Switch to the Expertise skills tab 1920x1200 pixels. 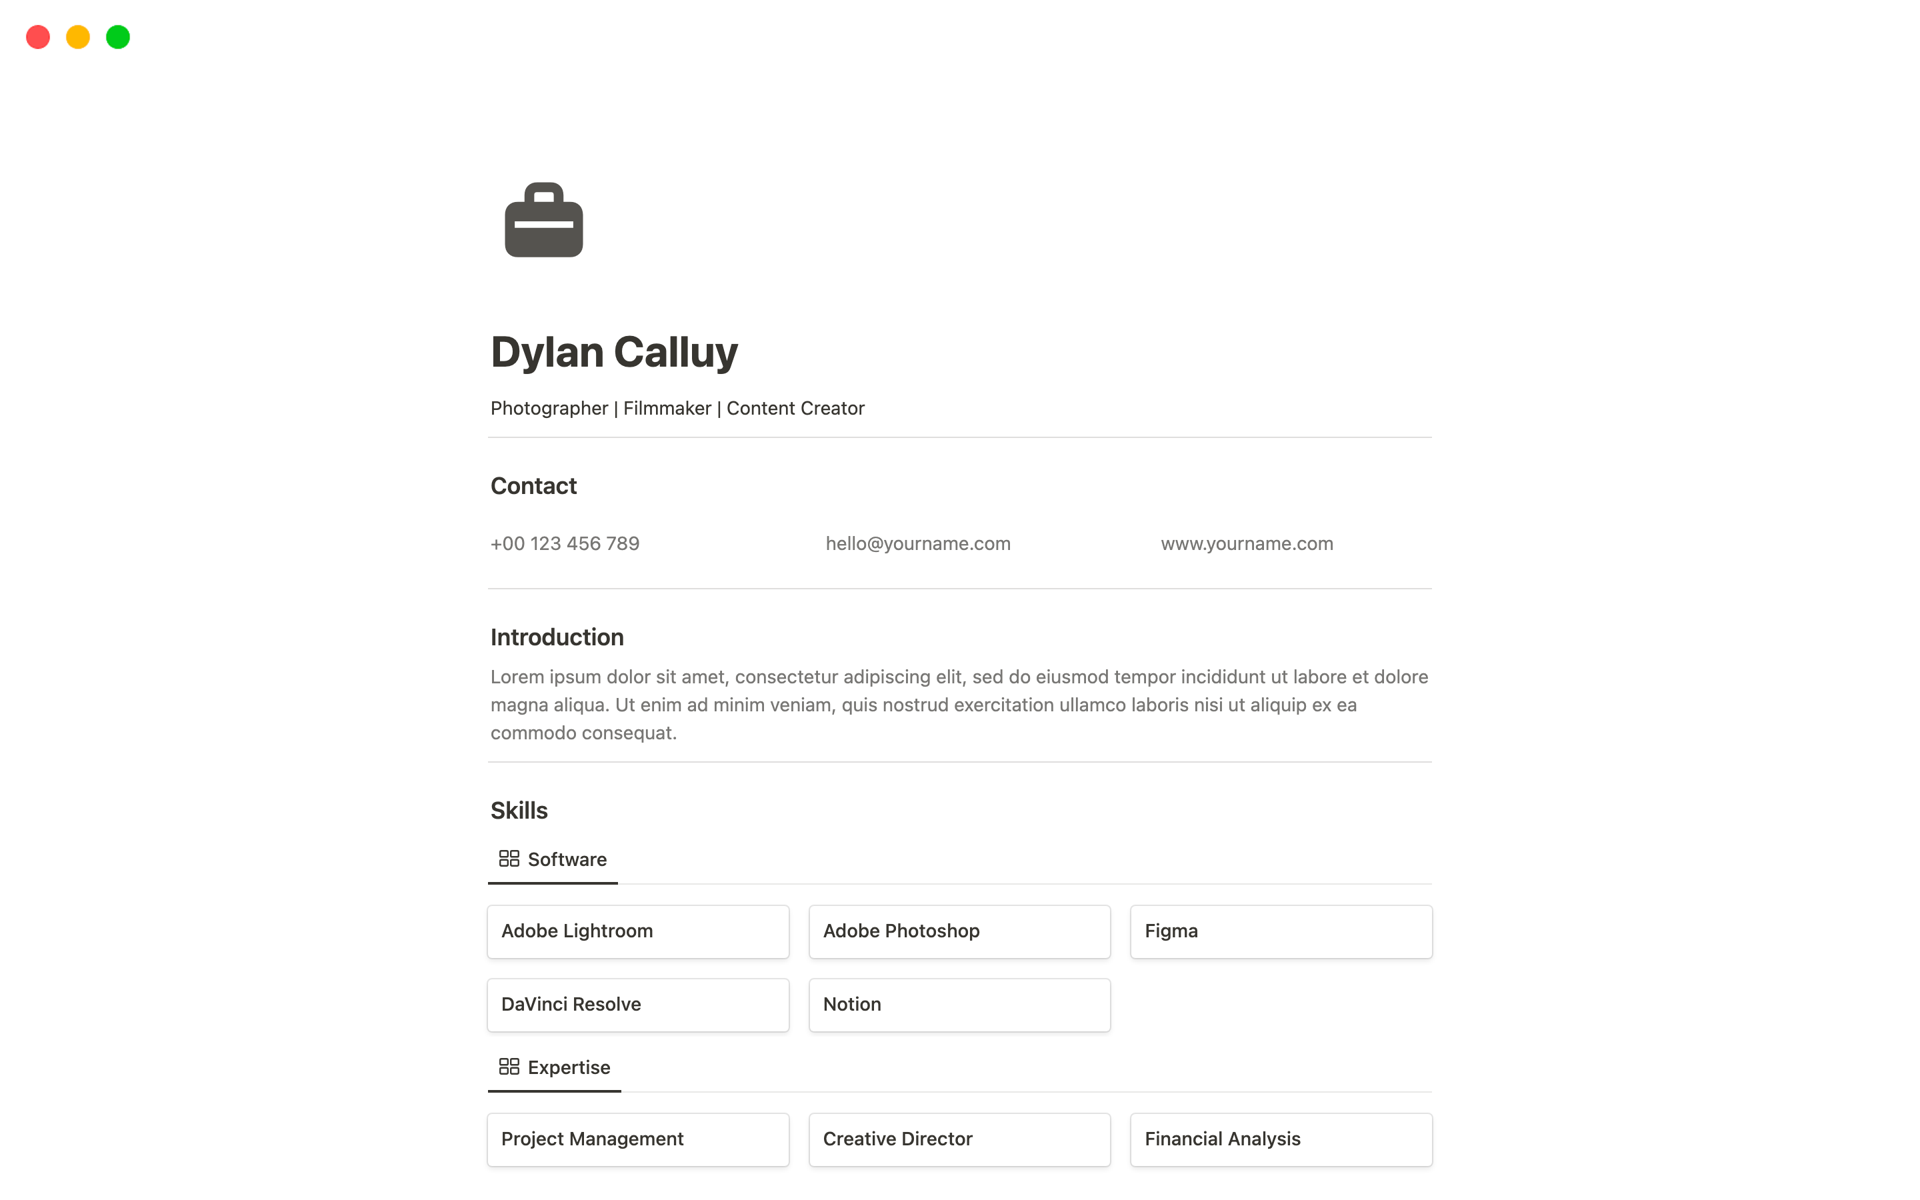point(567,1067)
